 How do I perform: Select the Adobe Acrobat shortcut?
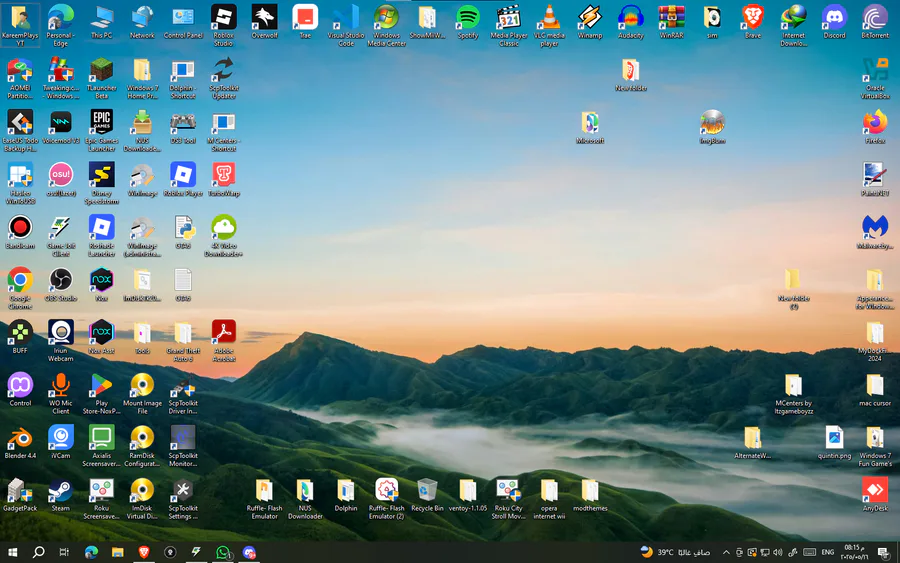[224, 340]
